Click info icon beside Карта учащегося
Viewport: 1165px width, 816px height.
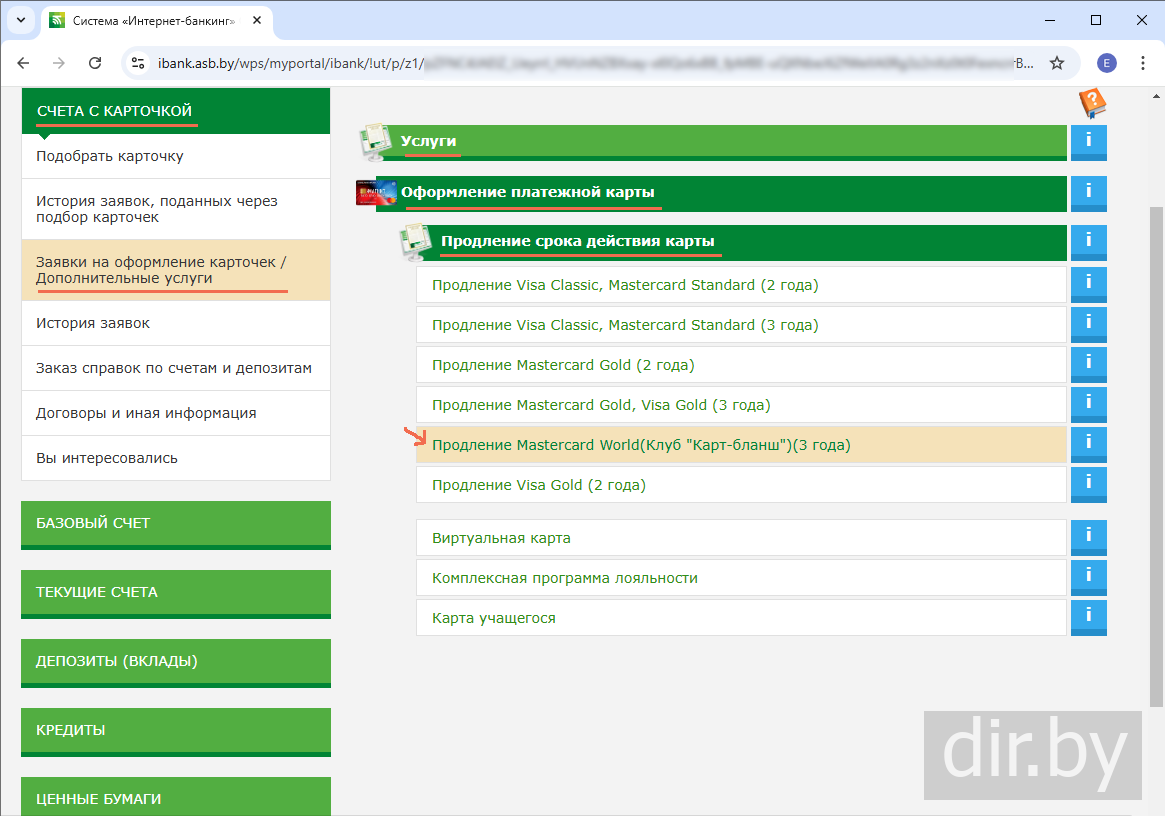1088,617
